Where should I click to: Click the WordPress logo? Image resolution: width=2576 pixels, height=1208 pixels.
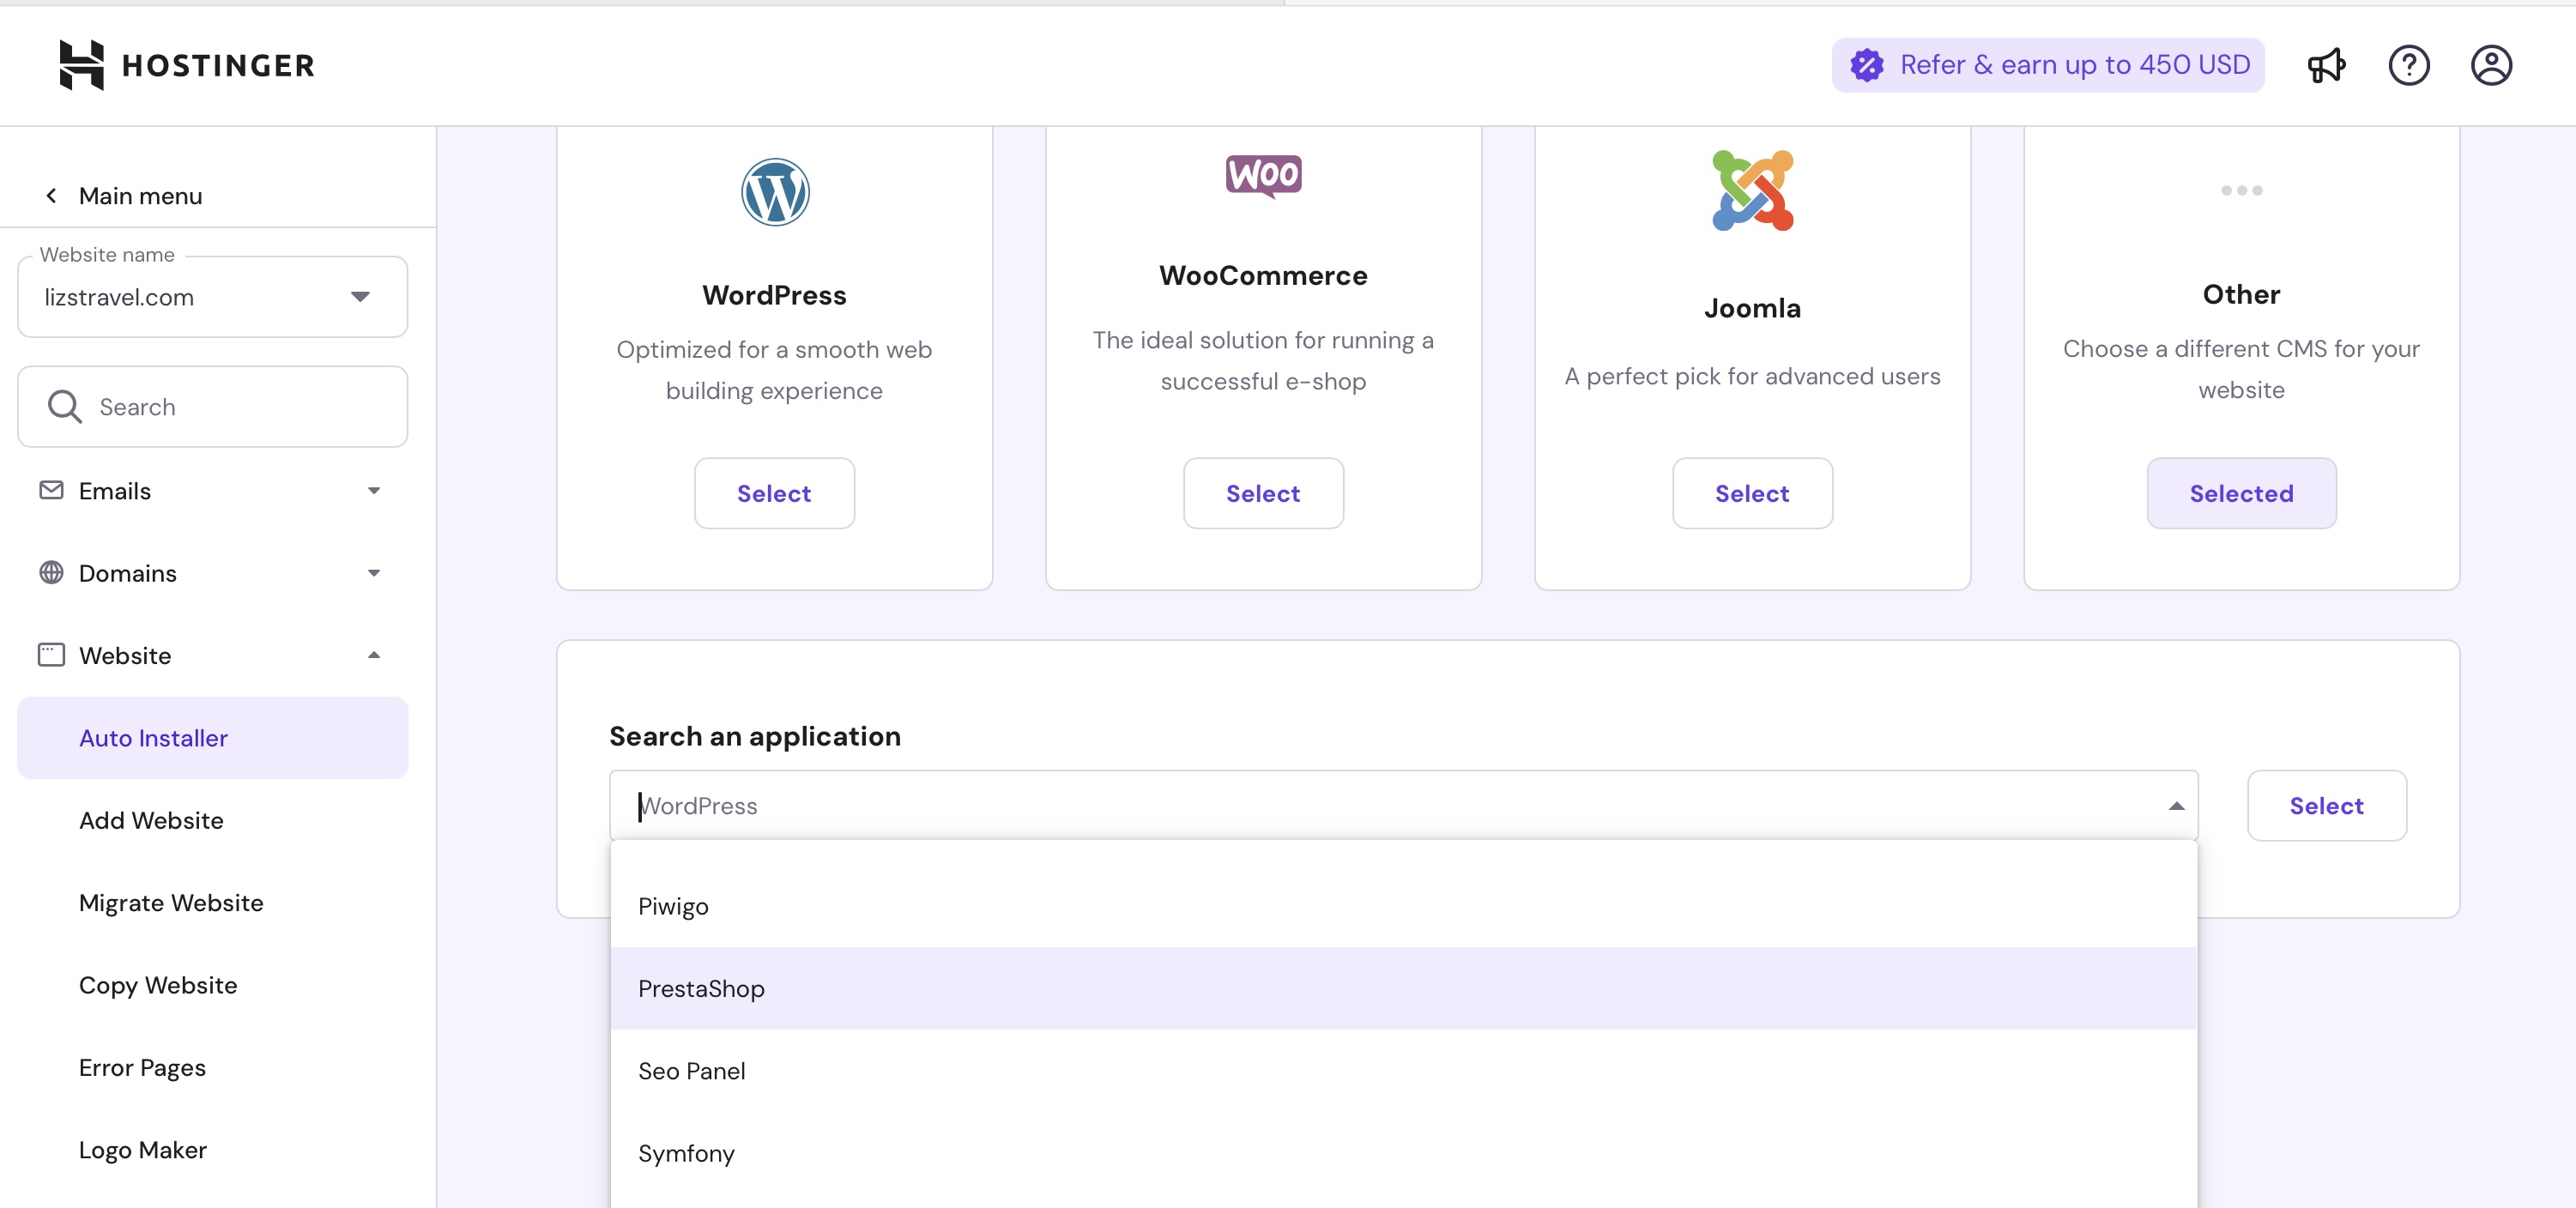(x=775, y=192)
